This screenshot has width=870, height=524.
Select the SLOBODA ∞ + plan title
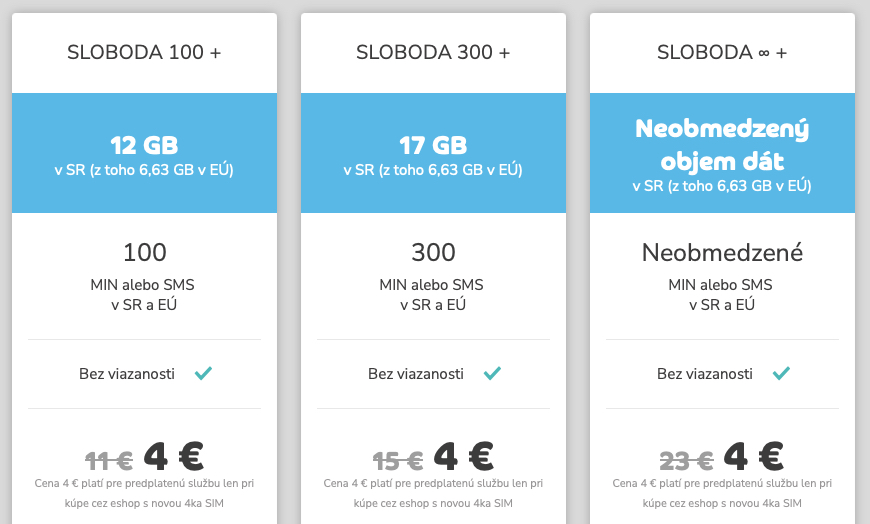(722, 52)
